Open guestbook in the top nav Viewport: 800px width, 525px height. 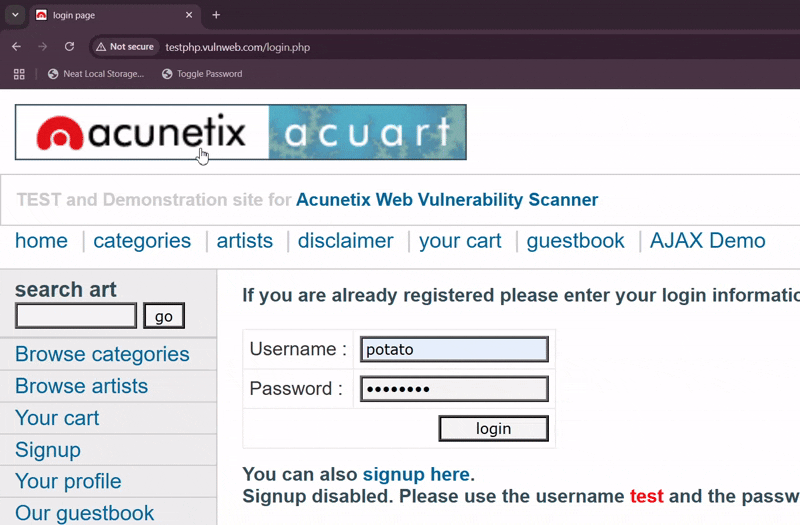[x=576, y=240]
